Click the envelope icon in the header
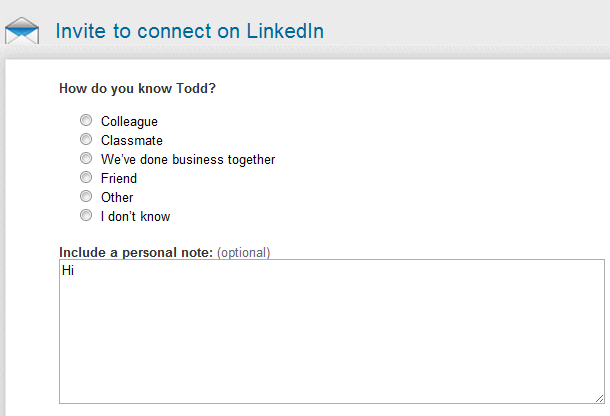The image size is (610, 416). click(22, 32)
